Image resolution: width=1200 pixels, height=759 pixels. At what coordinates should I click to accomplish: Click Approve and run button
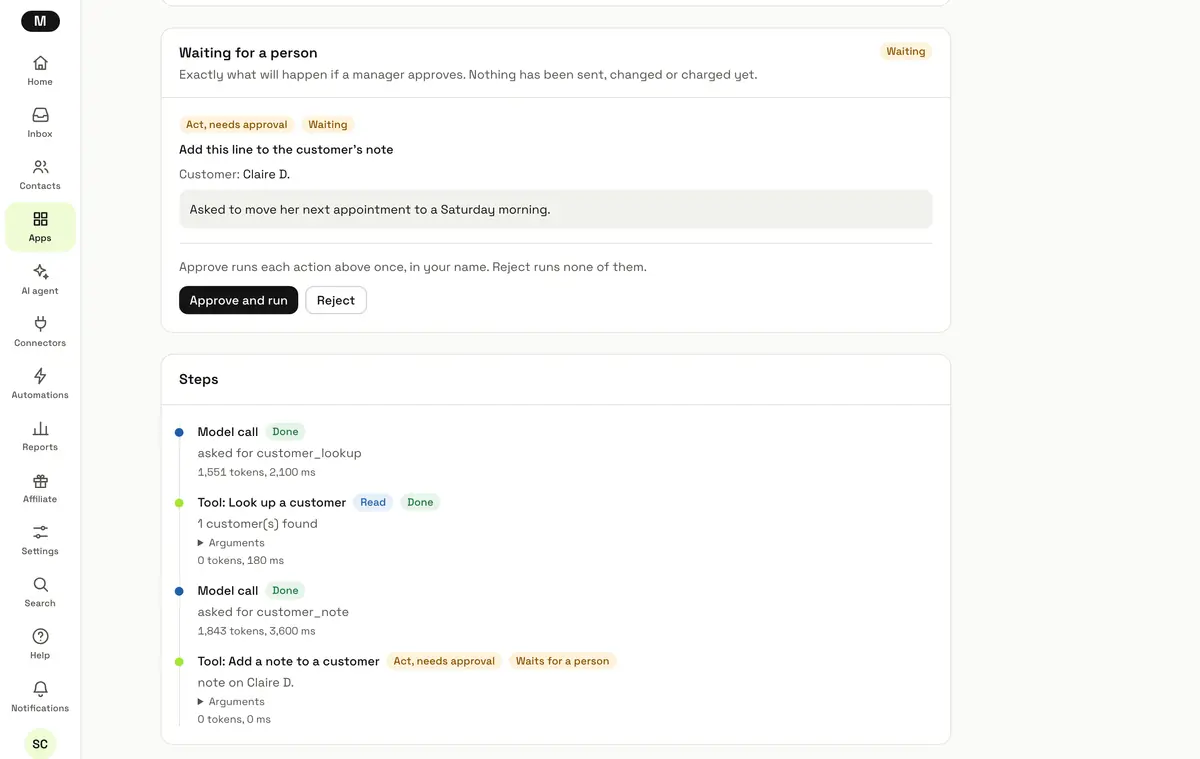pos(238,300)
